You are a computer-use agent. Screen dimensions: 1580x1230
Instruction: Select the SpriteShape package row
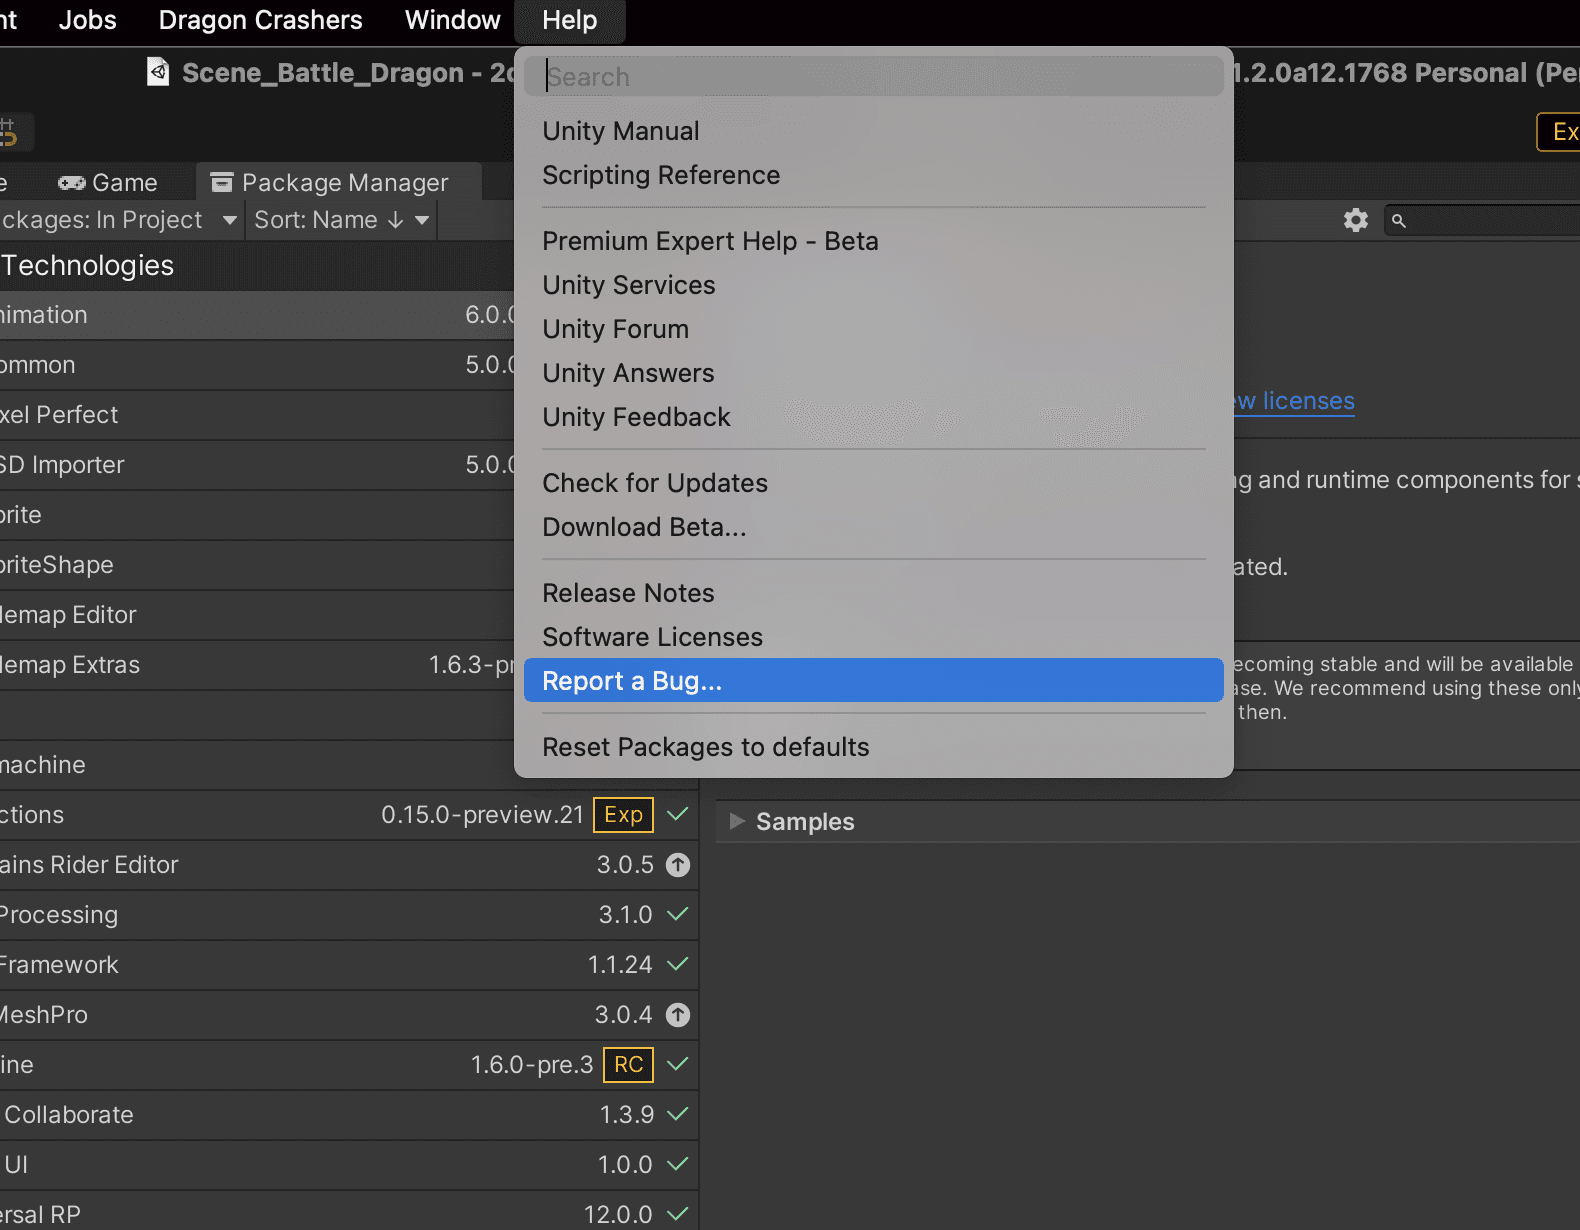coord(257,565)
